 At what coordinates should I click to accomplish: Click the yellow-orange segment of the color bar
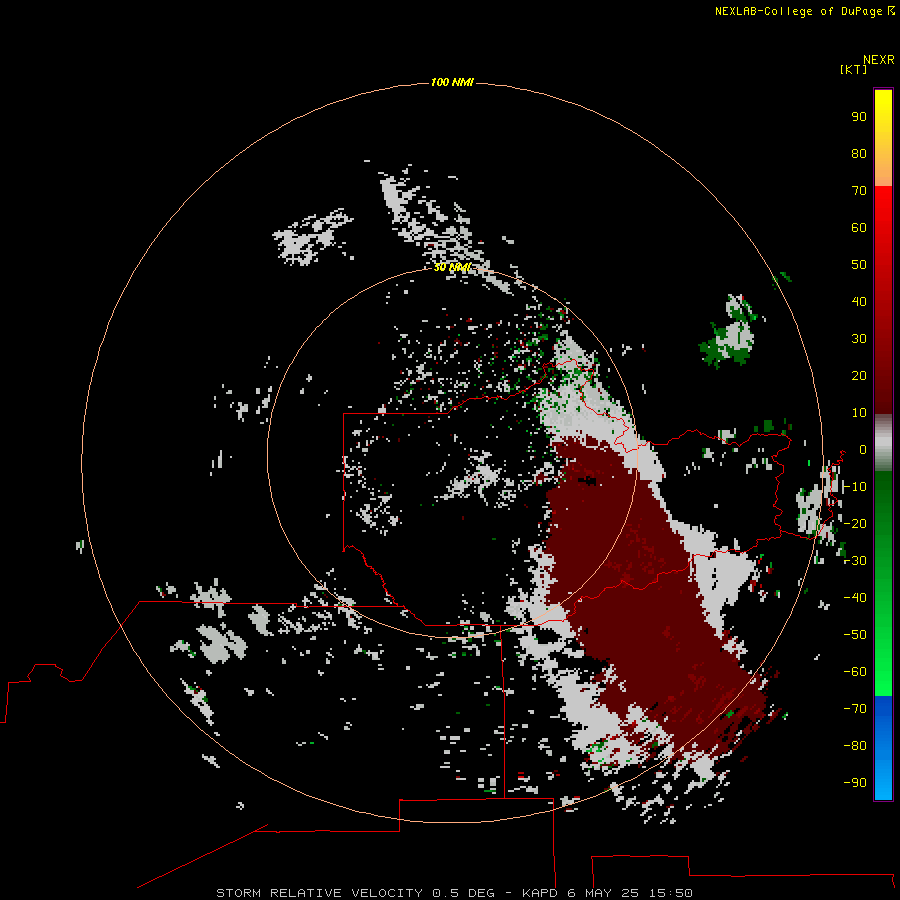pyautogui.click(x=883, y=138)
